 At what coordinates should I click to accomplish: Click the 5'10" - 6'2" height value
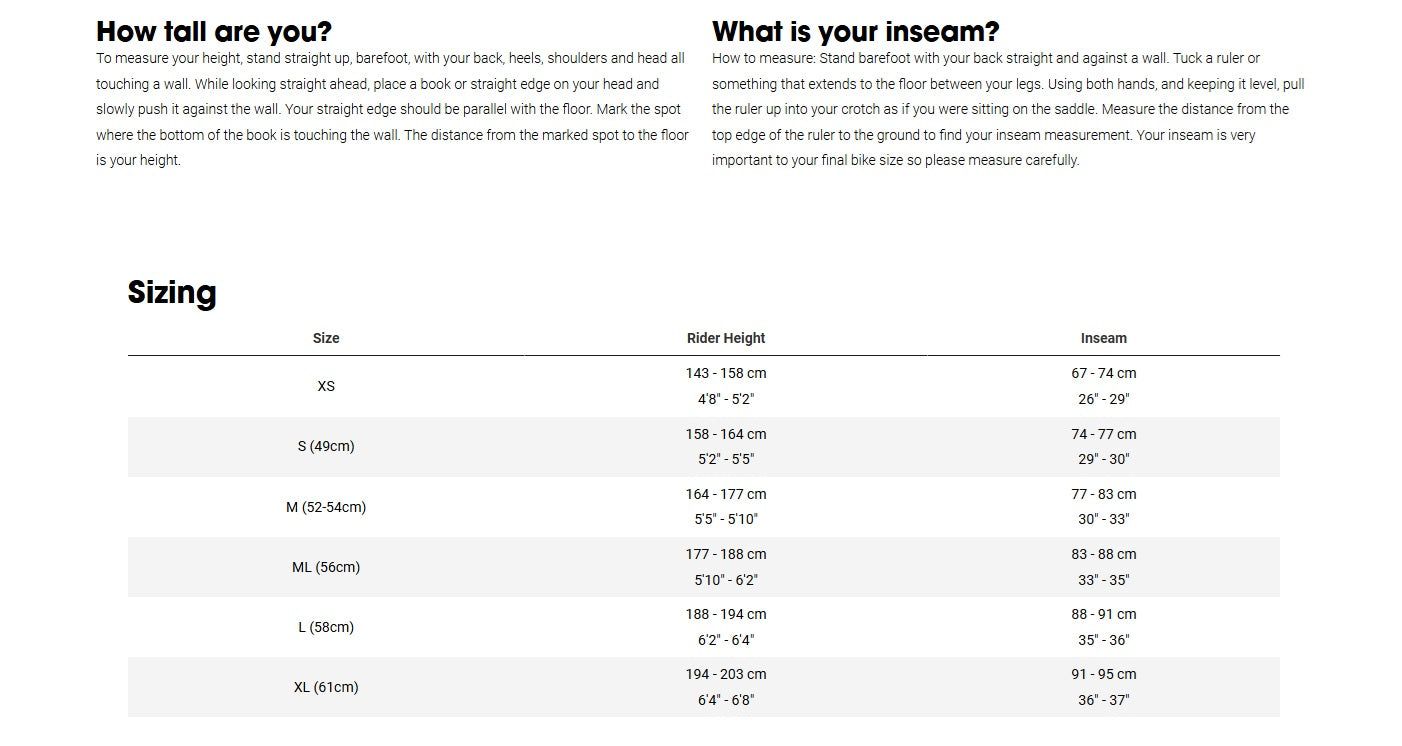click(x=726, y=580)
